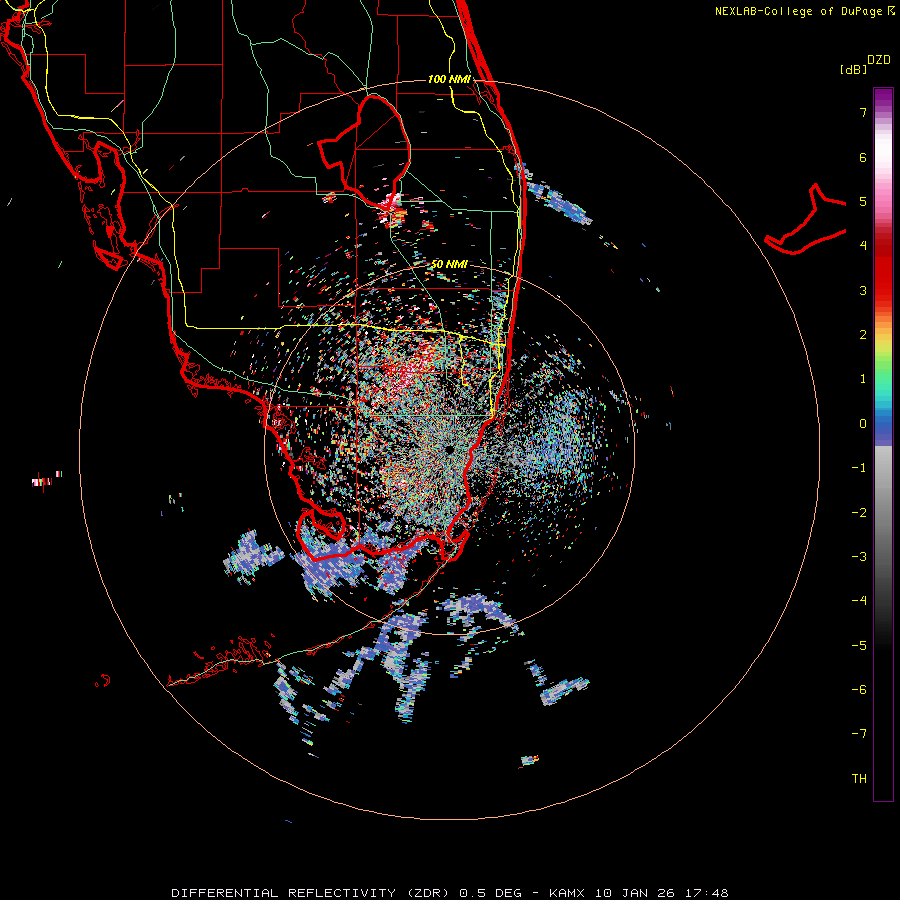Click the NEXLAB-College of DuPage watermark text

pos(798,11)
